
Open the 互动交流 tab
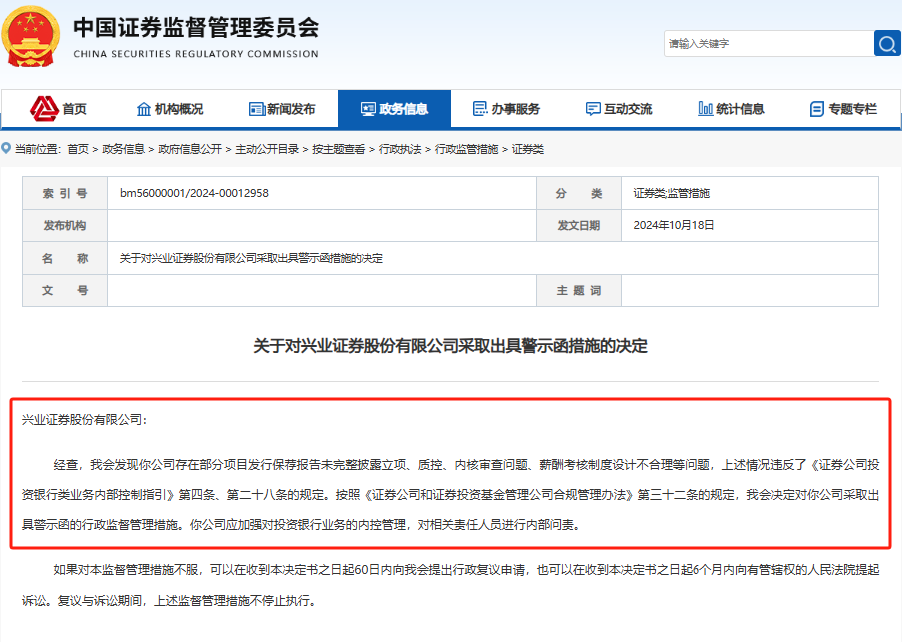pyautogui.click(x=619, y=109)
